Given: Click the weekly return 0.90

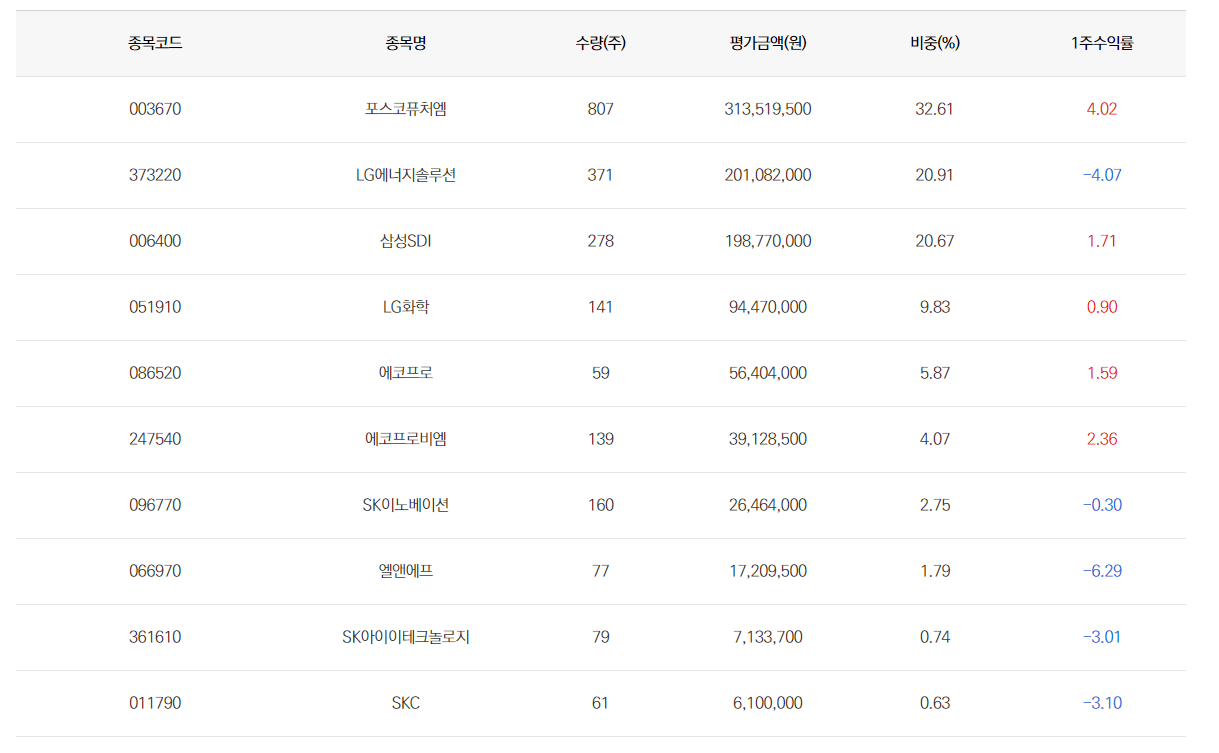Looking at the screenshot, I should pyautogui.click(x=1102, y=307).
